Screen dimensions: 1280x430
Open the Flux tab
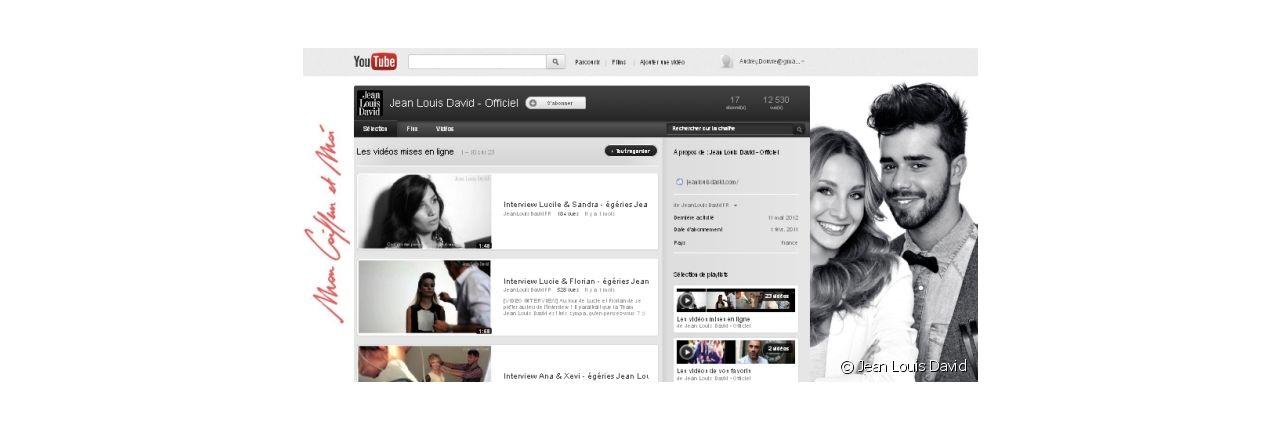(x=412, y=129)
